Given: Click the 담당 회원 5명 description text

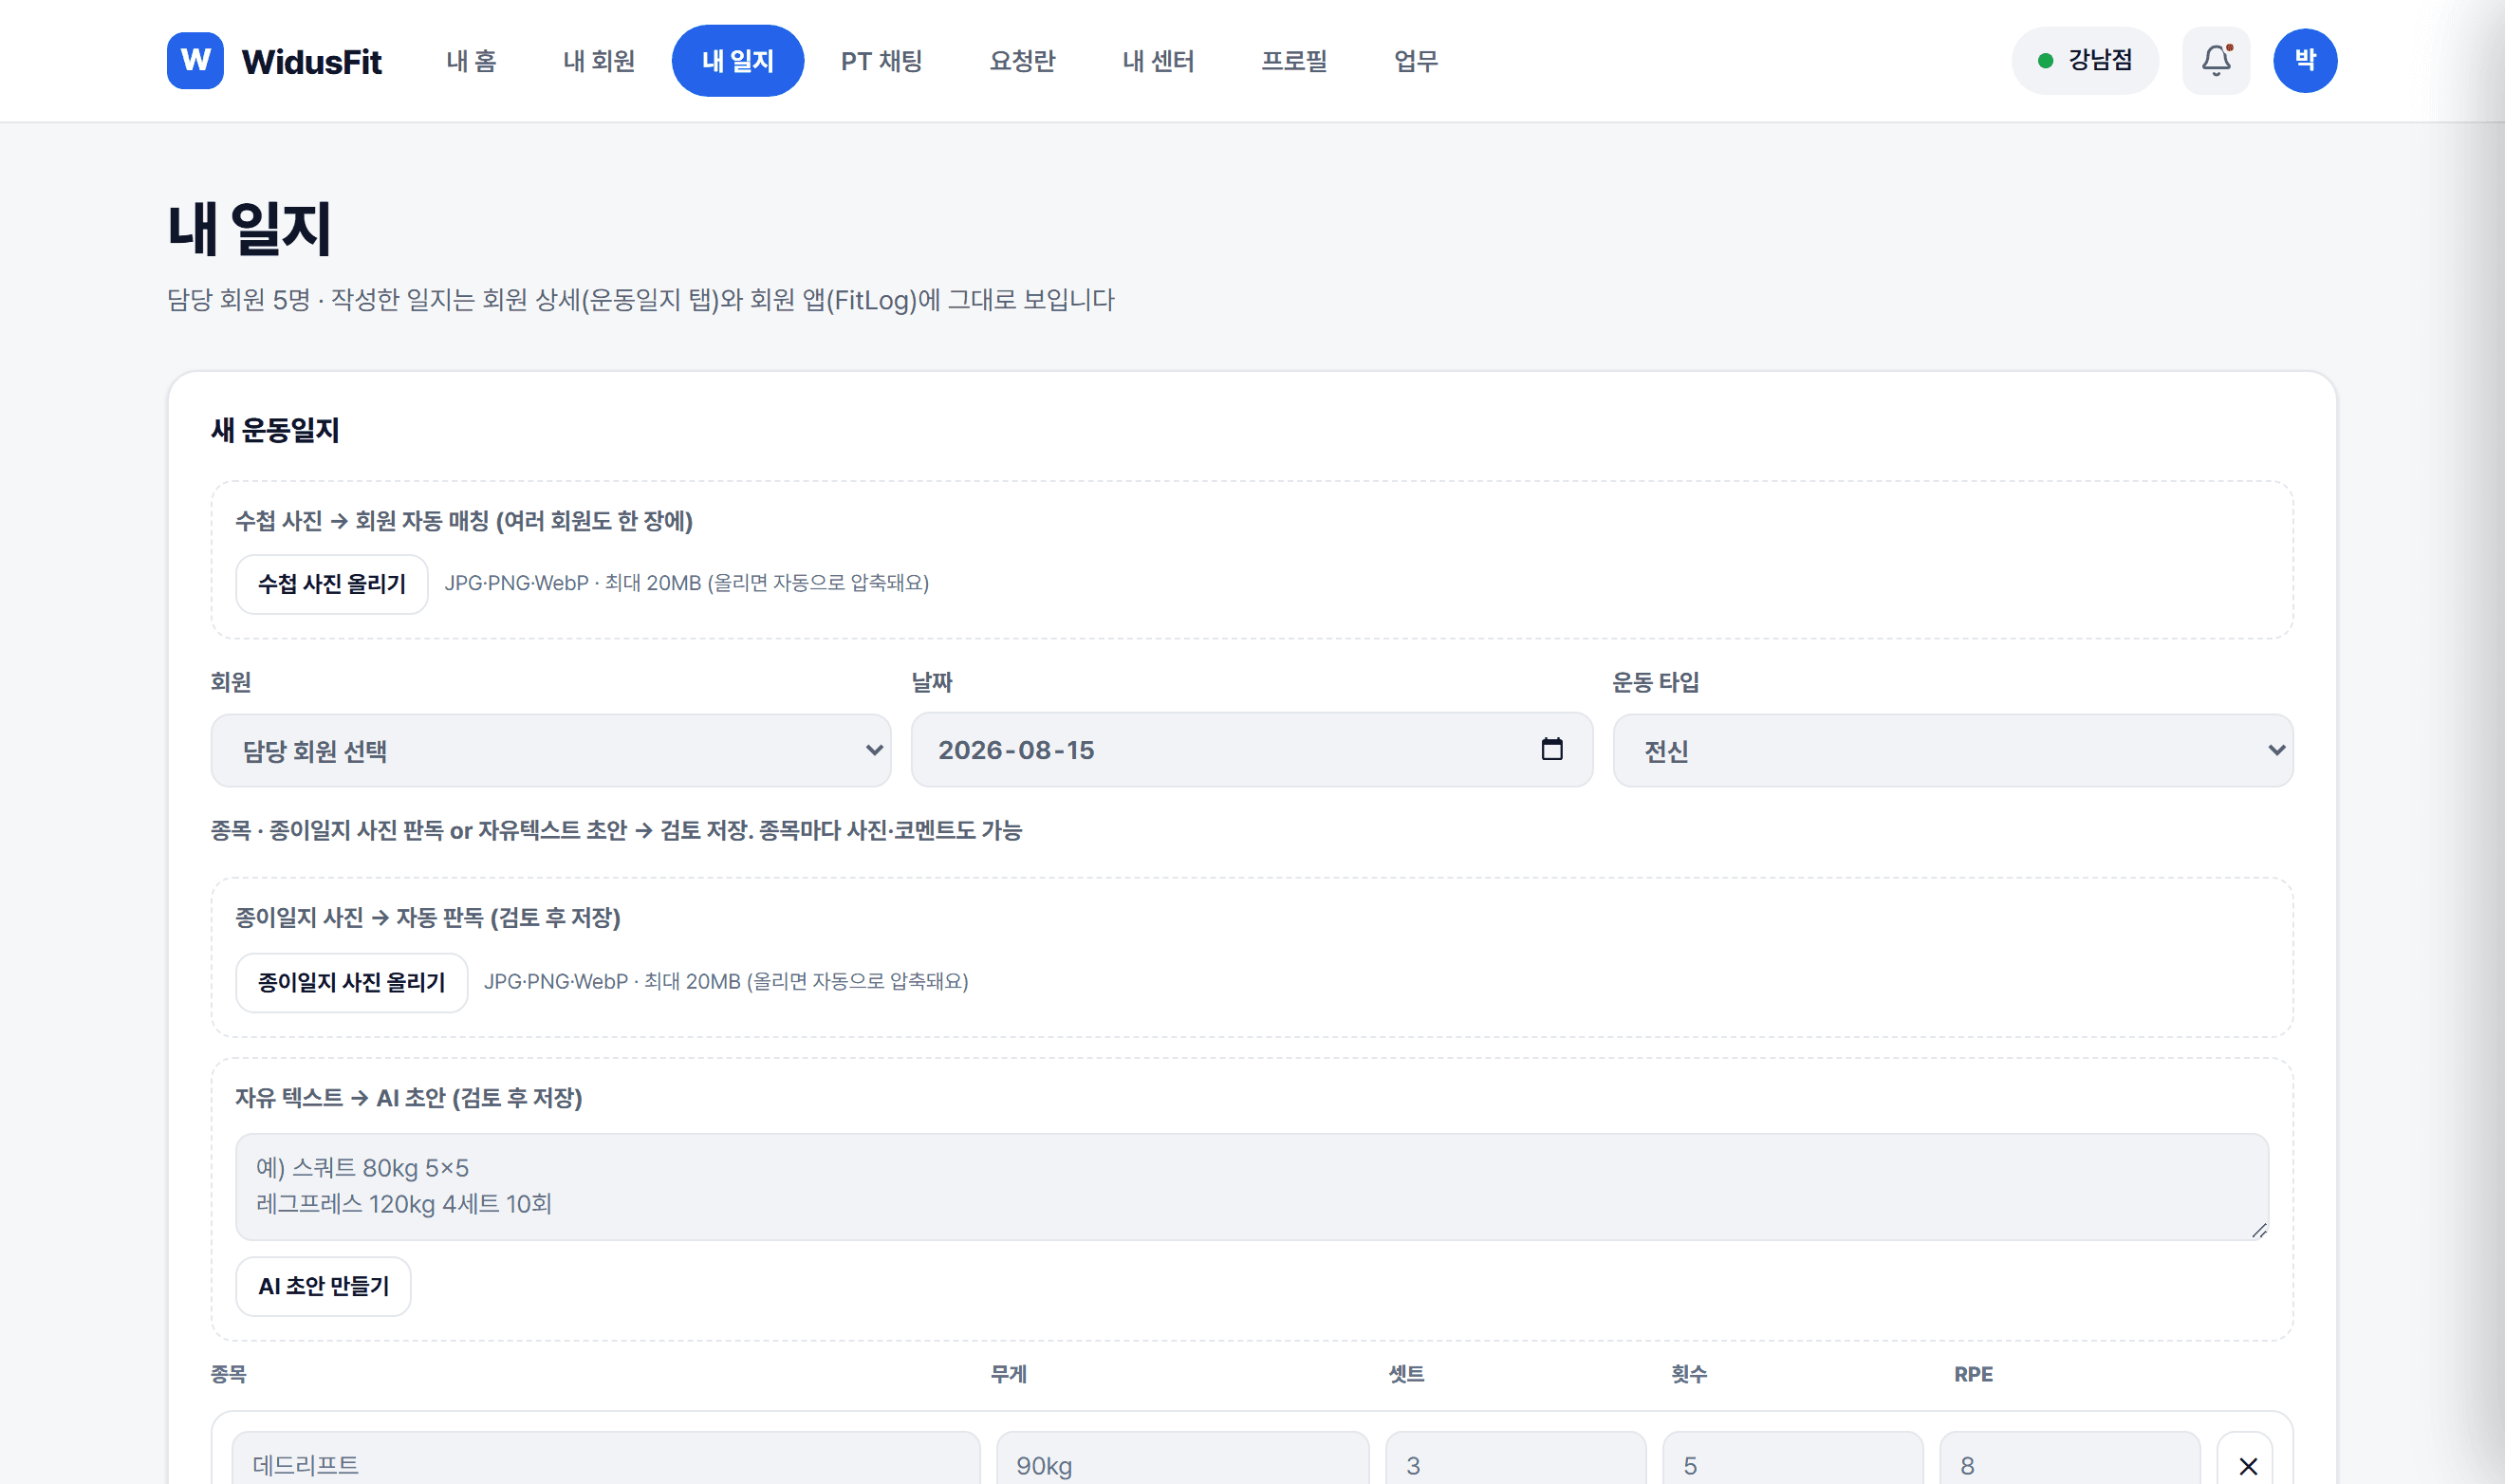Looking at the screenshot, I should click(640, 300).
